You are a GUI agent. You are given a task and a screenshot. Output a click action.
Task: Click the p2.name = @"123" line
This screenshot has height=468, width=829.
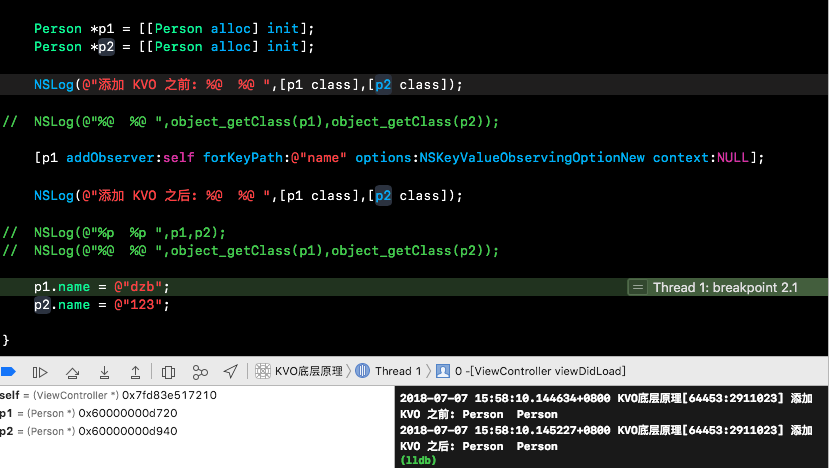(102, 305)
